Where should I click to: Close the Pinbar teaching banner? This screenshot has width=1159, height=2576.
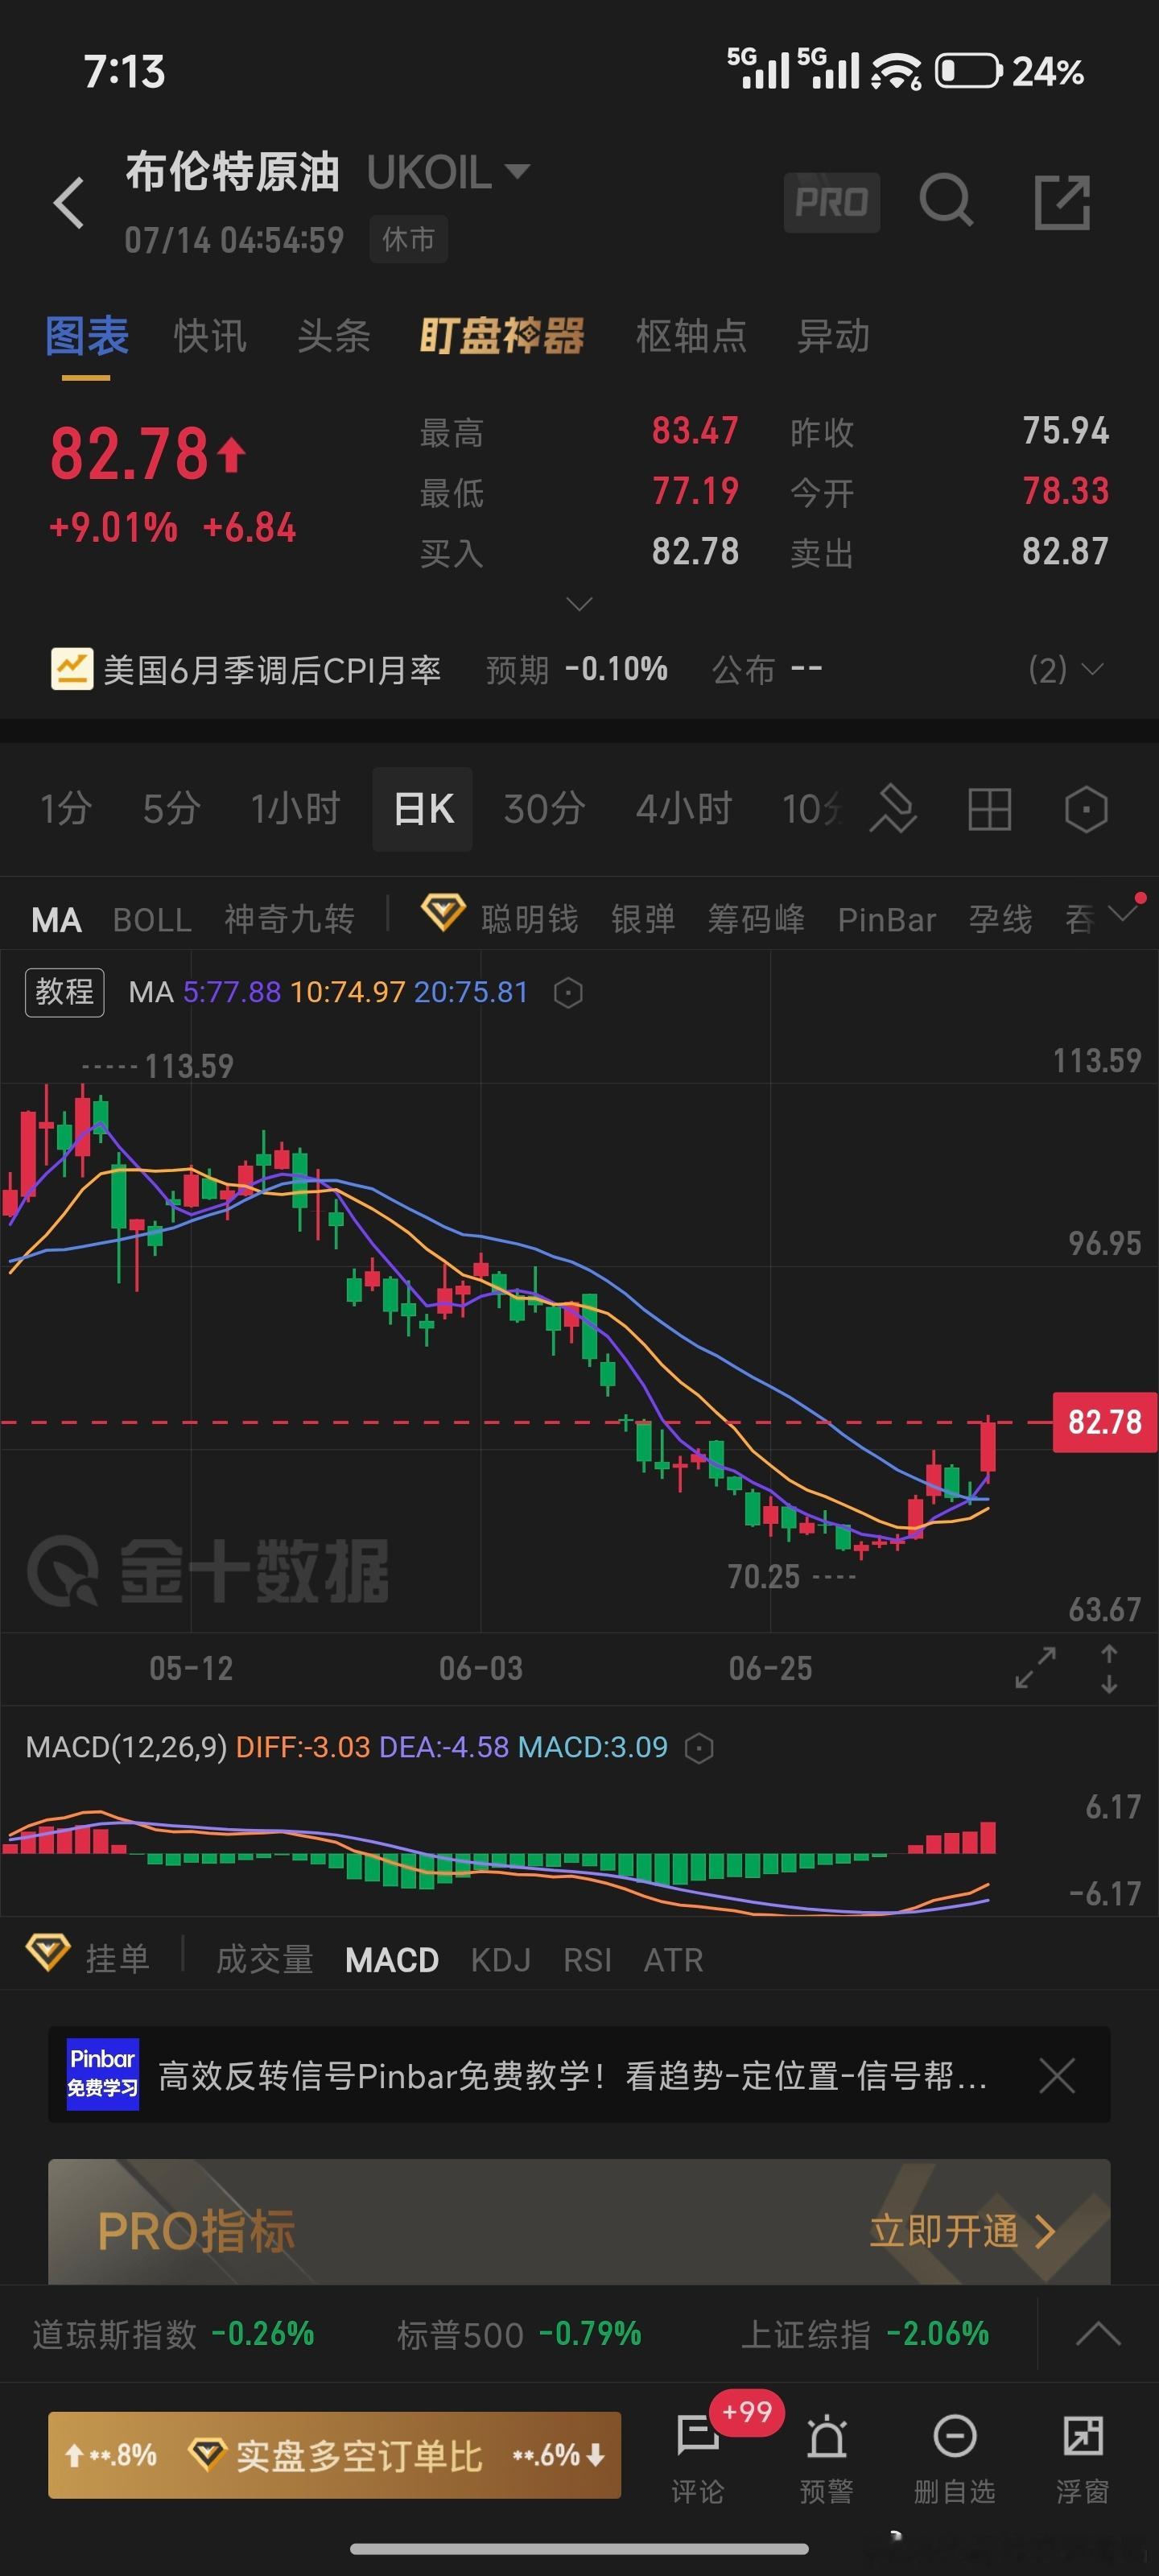[1057, 2075]
